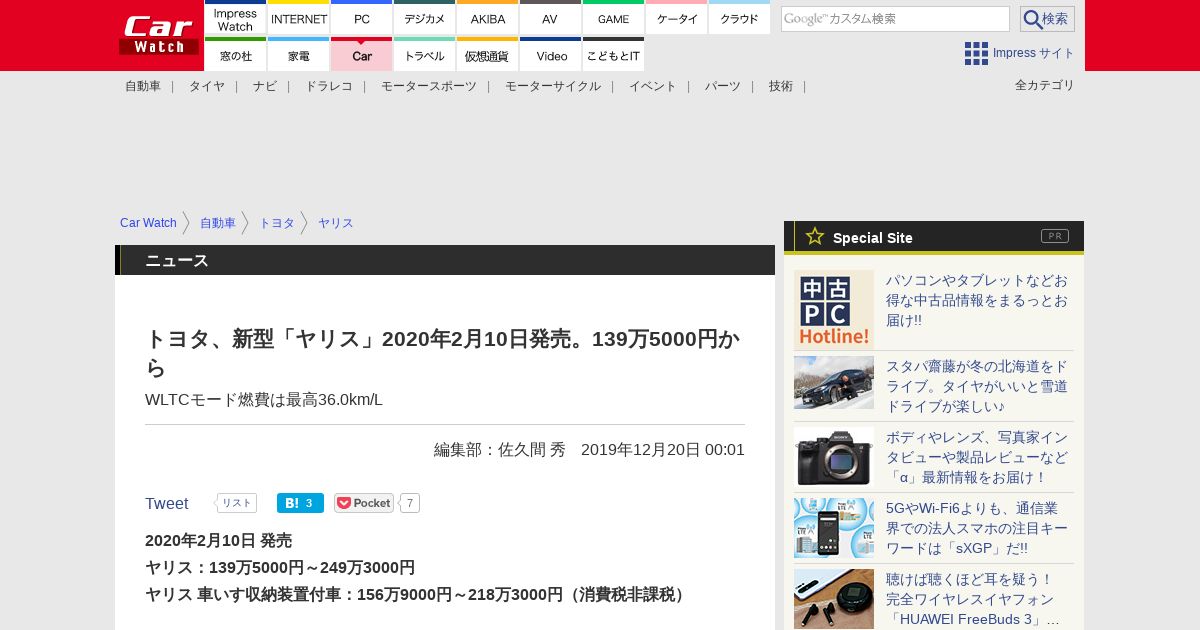Click ヤリス breadcrumb link
Image resolution: width=1200 pixels, height=630 pixels.
tap(336, 223)
